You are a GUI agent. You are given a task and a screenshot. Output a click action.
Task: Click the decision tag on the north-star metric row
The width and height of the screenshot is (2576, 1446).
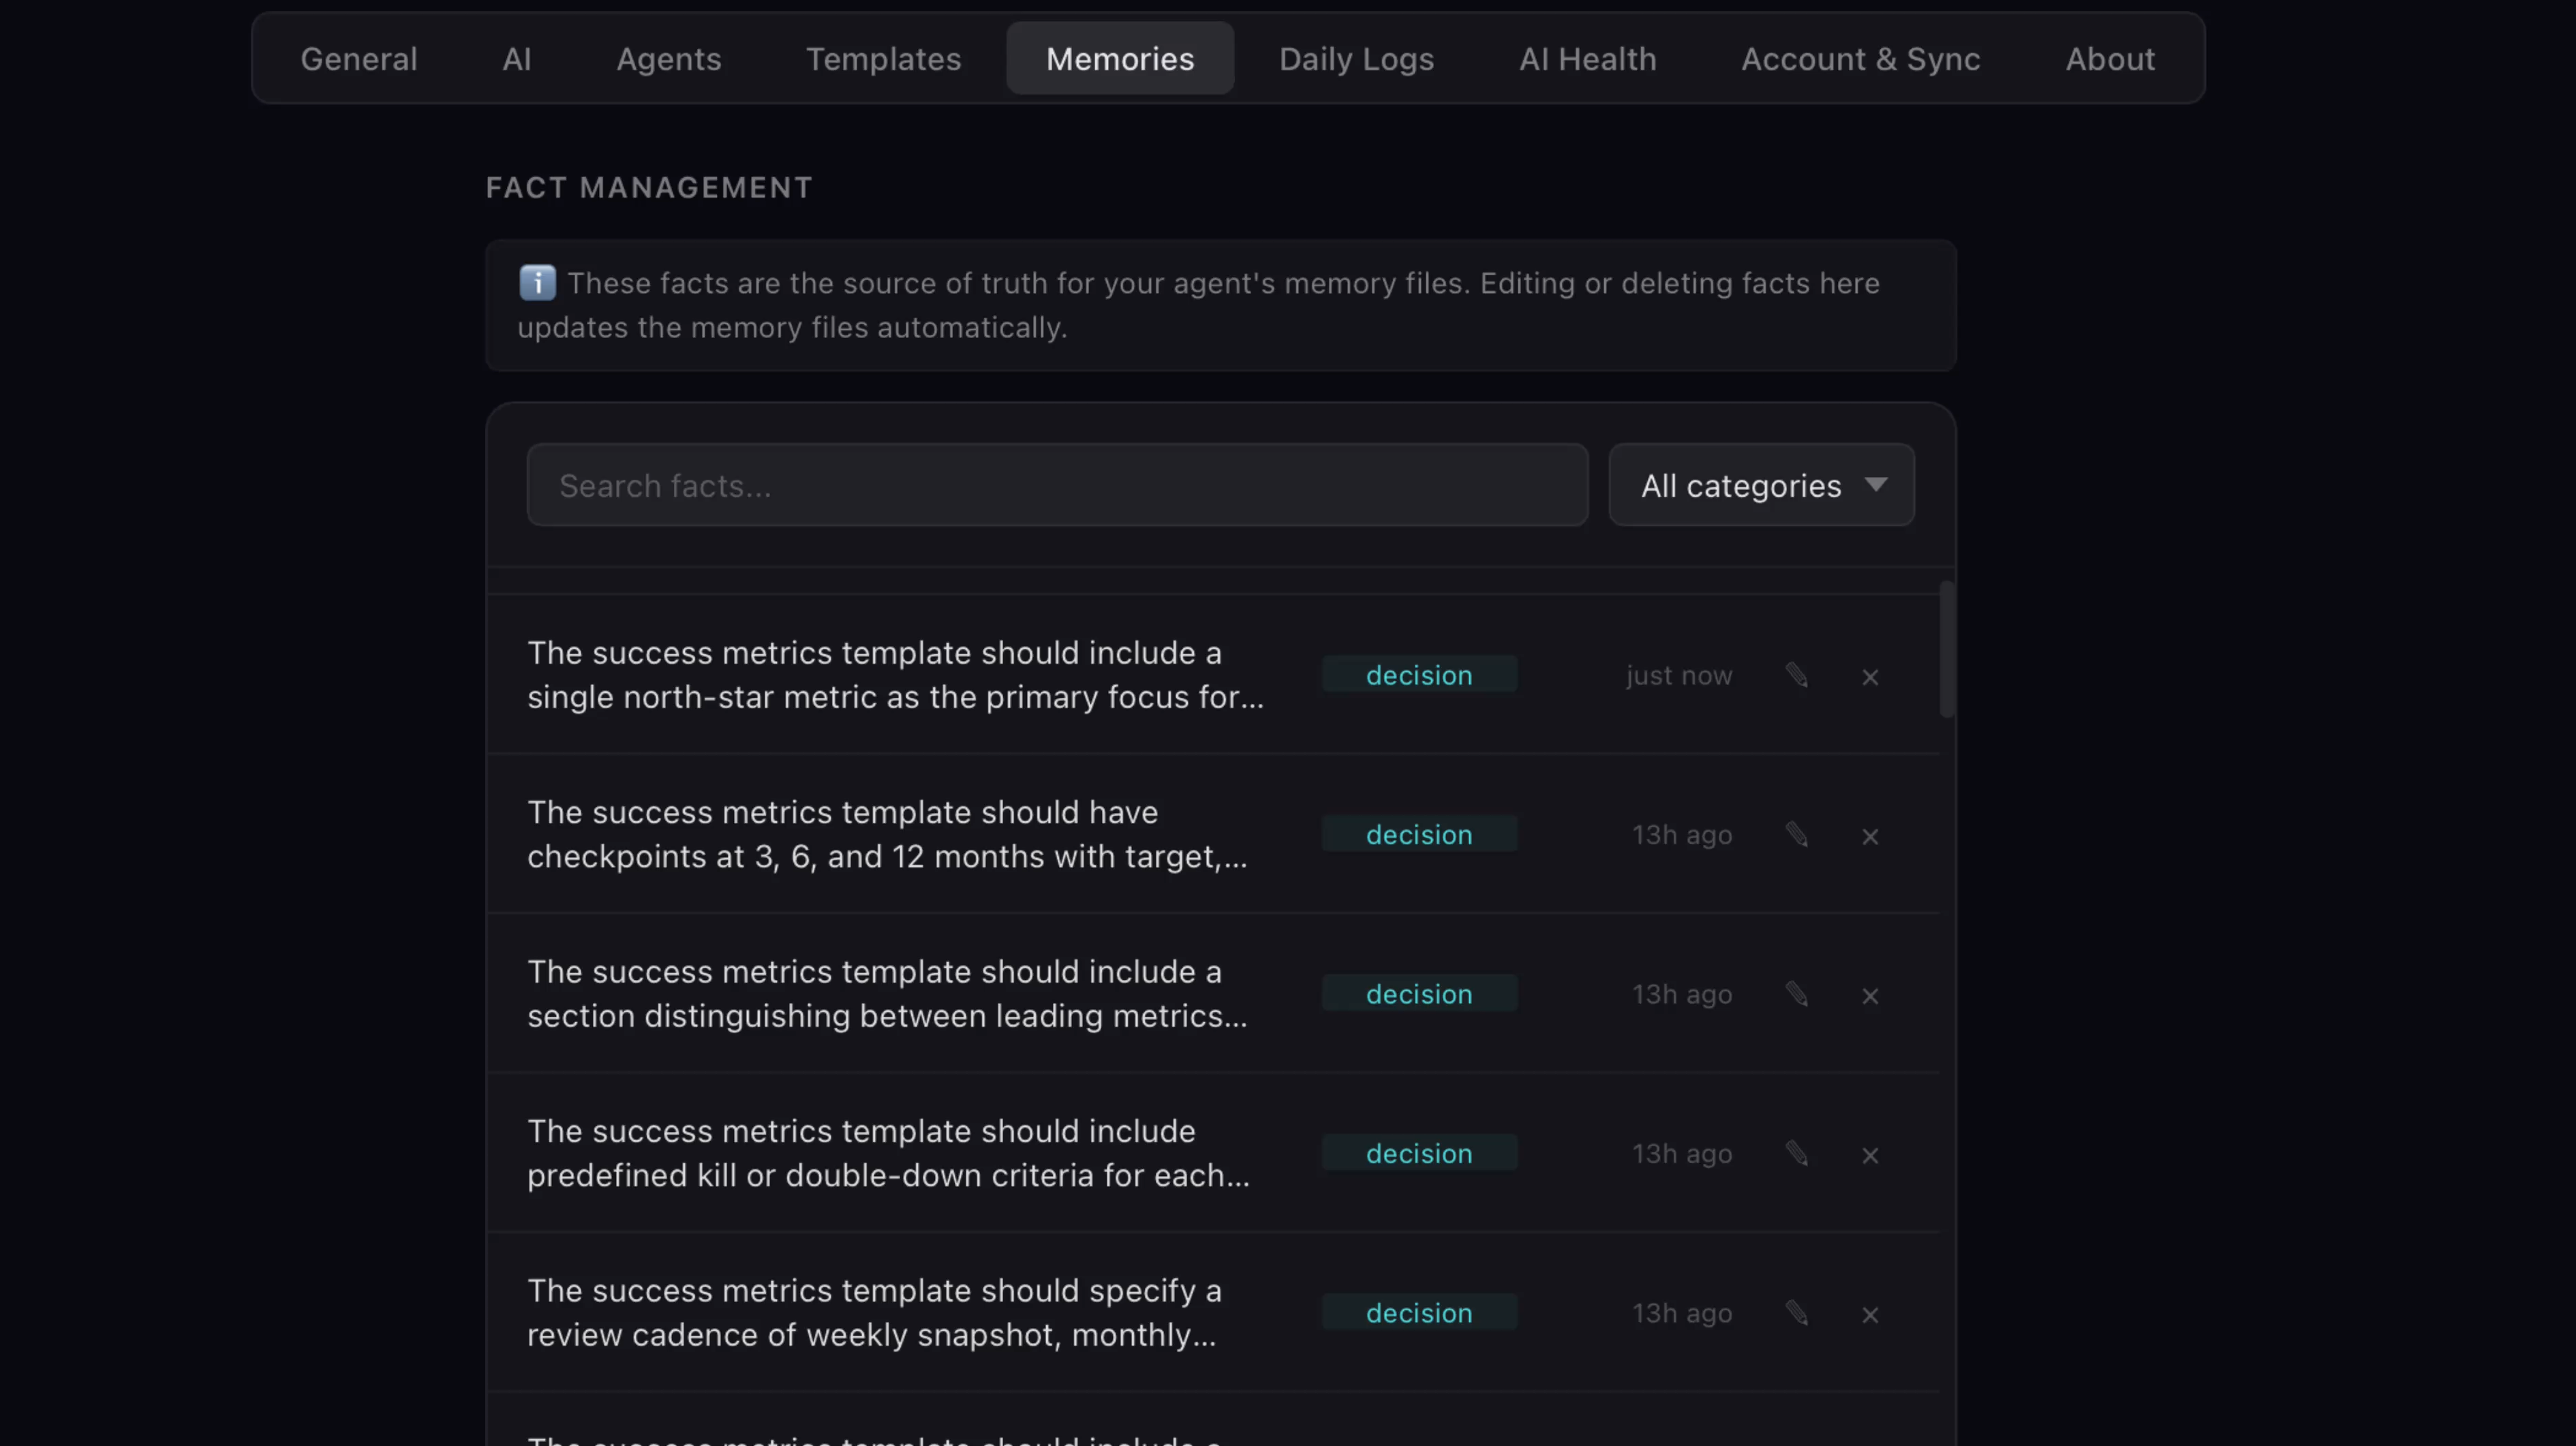(1419, 675)
